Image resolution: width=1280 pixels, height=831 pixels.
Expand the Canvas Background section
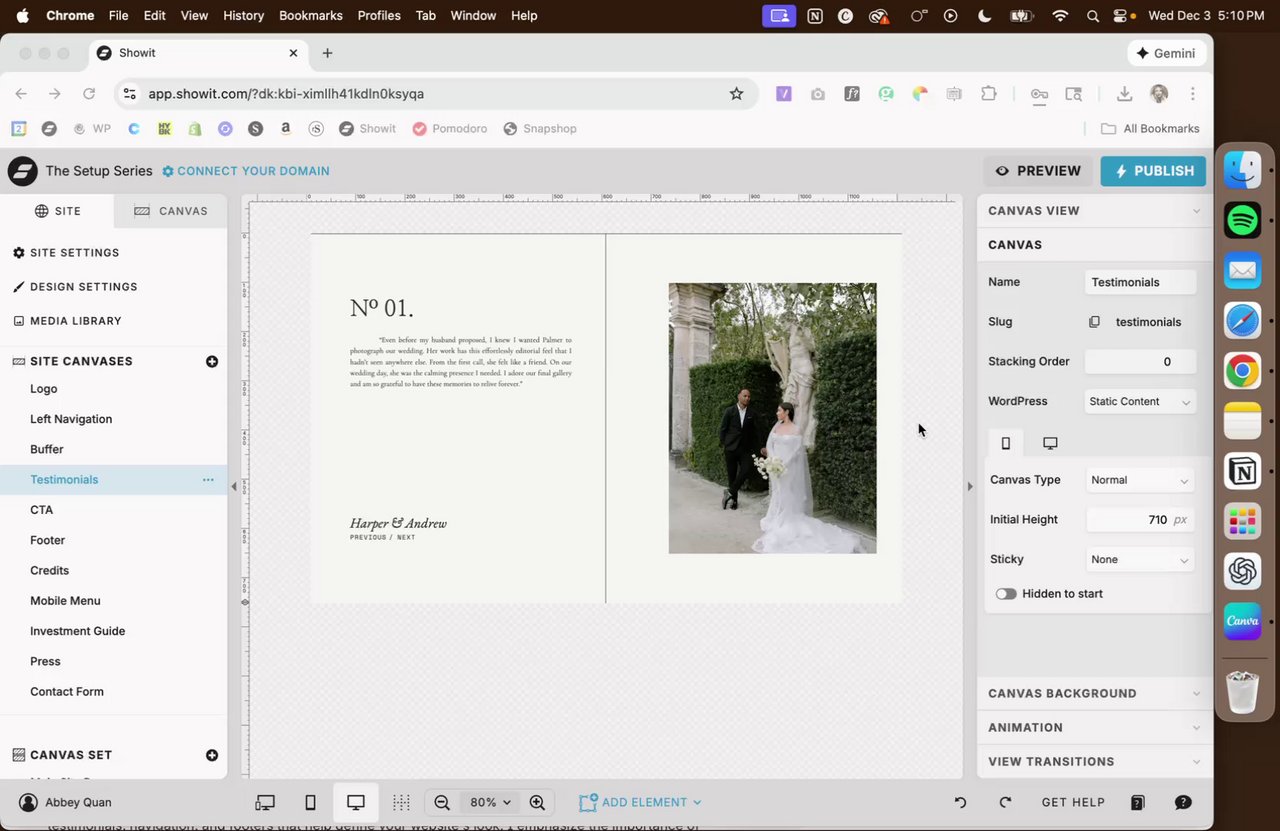coord(1095,694)
